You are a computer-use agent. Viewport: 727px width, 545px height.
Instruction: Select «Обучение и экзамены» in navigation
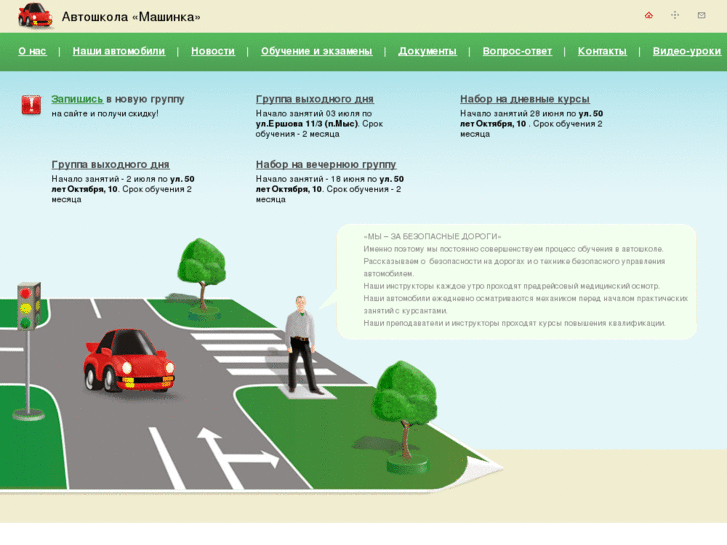(317, 51)
